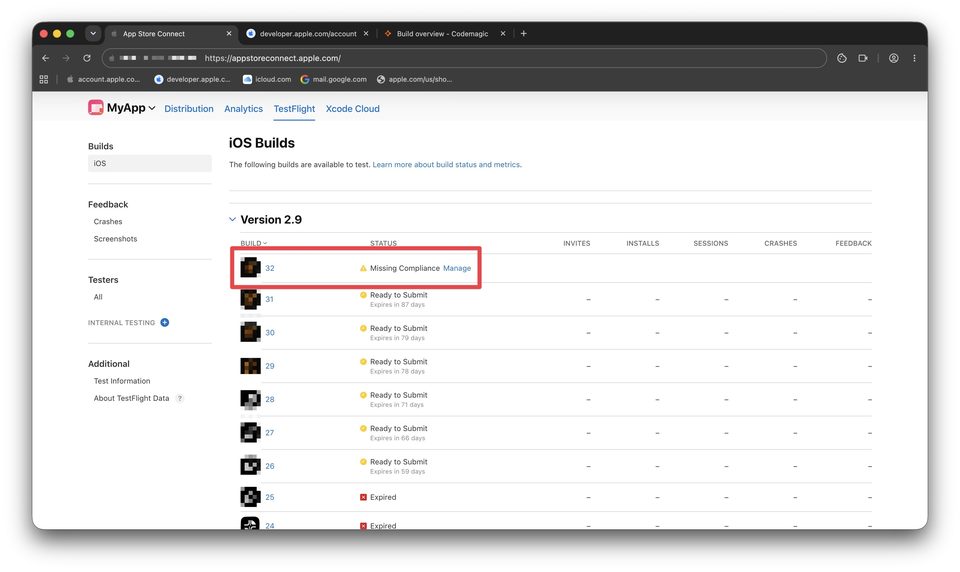Open build 30 link
The image size is (960, 572).
tap(269, 333)
